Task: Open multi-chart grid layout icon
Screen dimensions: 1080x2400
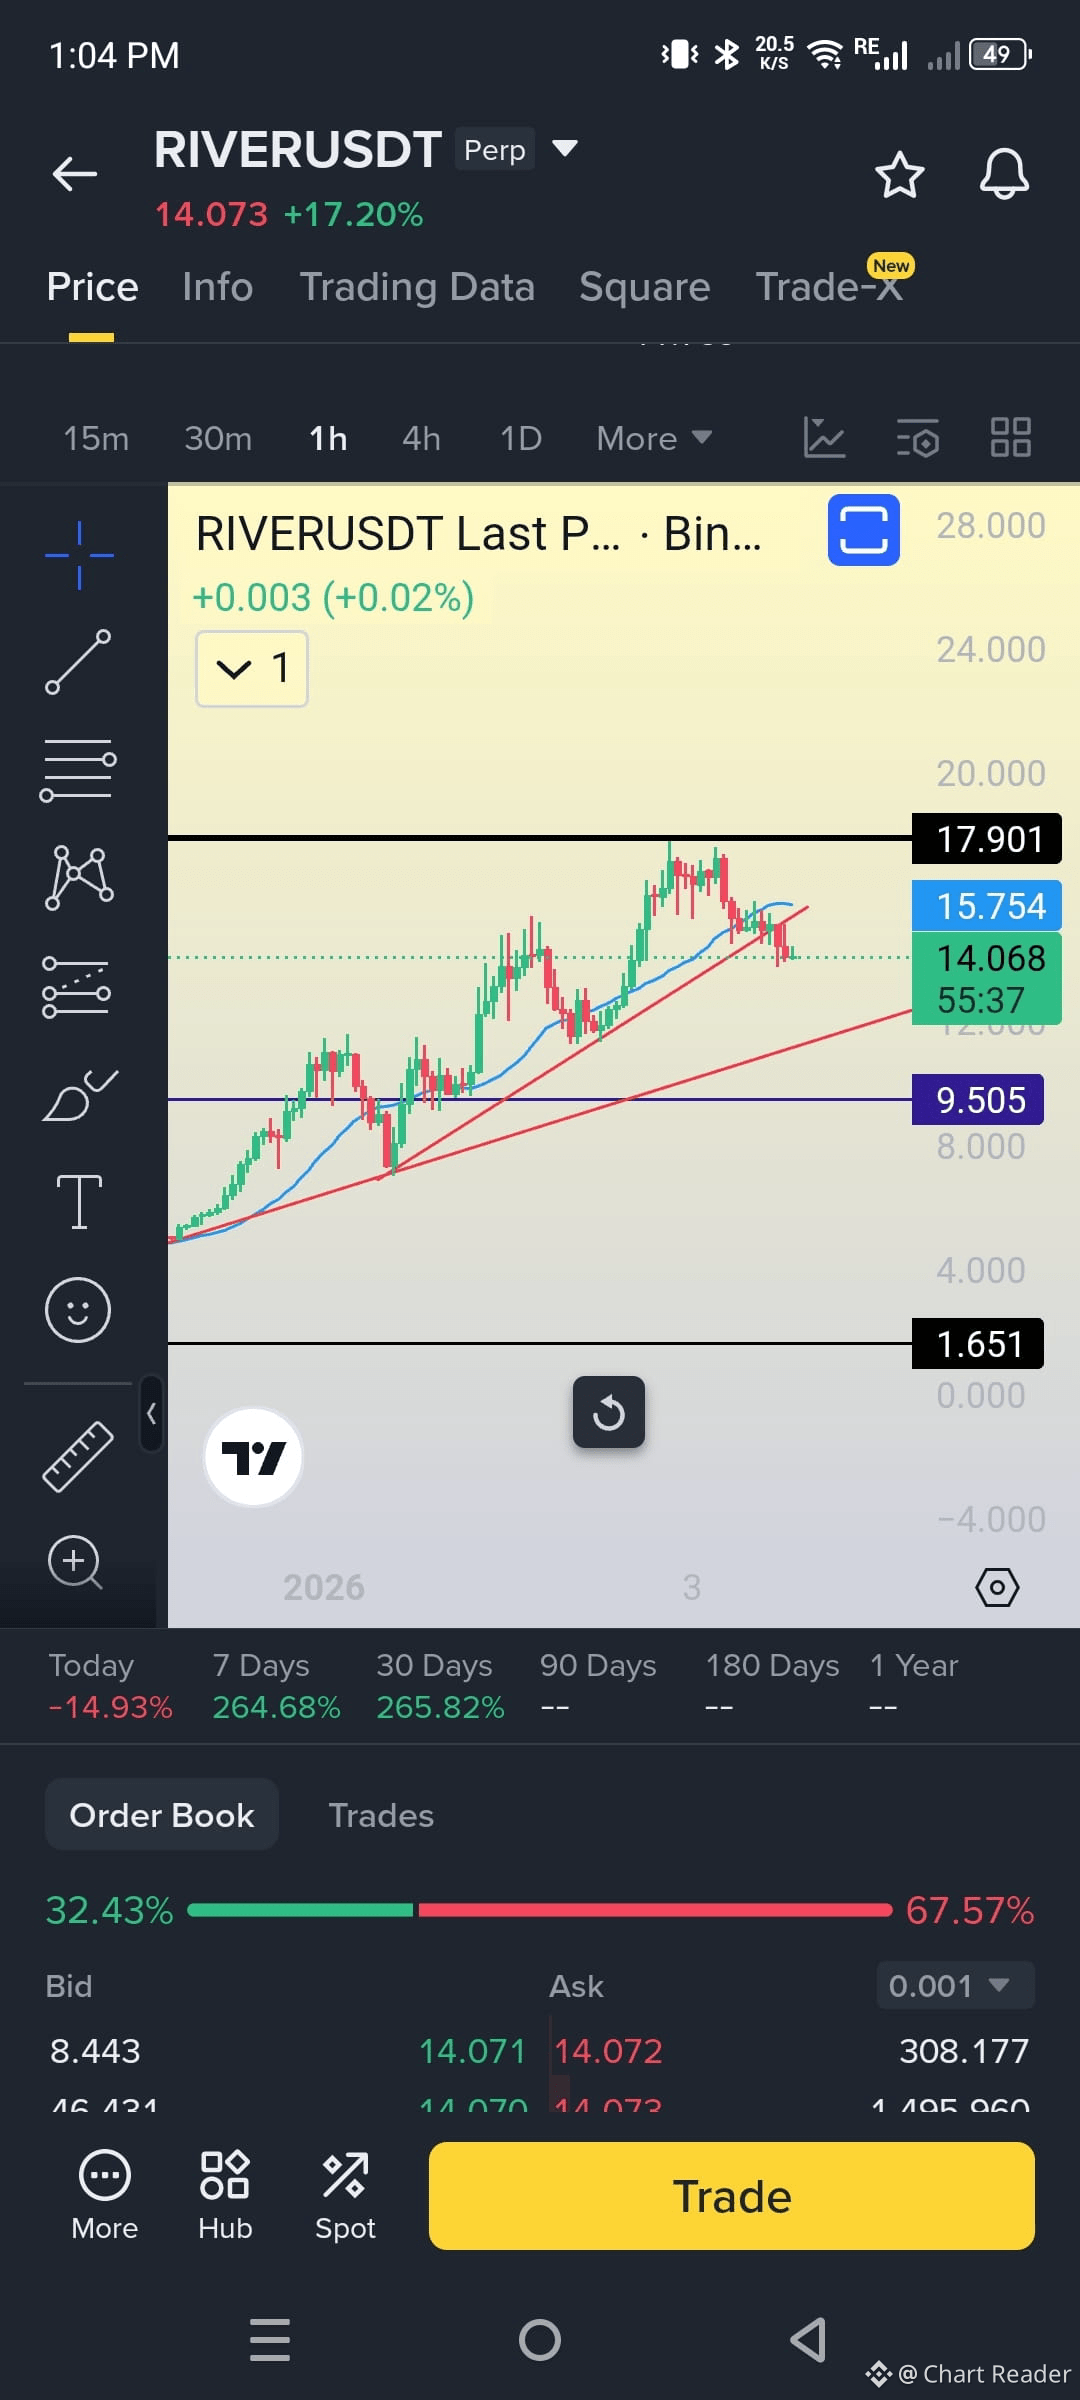Action: [1010, 438]
